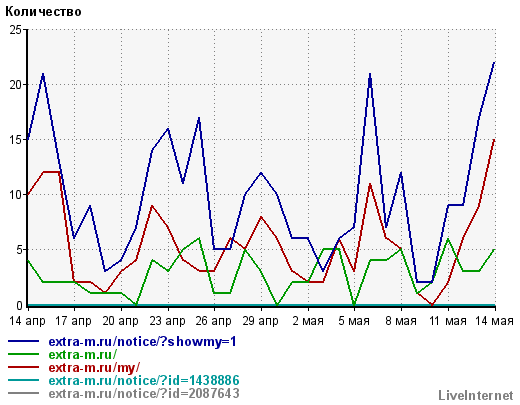
Task: Click the blue line color swatch in legend
Action: coord(23,341)
